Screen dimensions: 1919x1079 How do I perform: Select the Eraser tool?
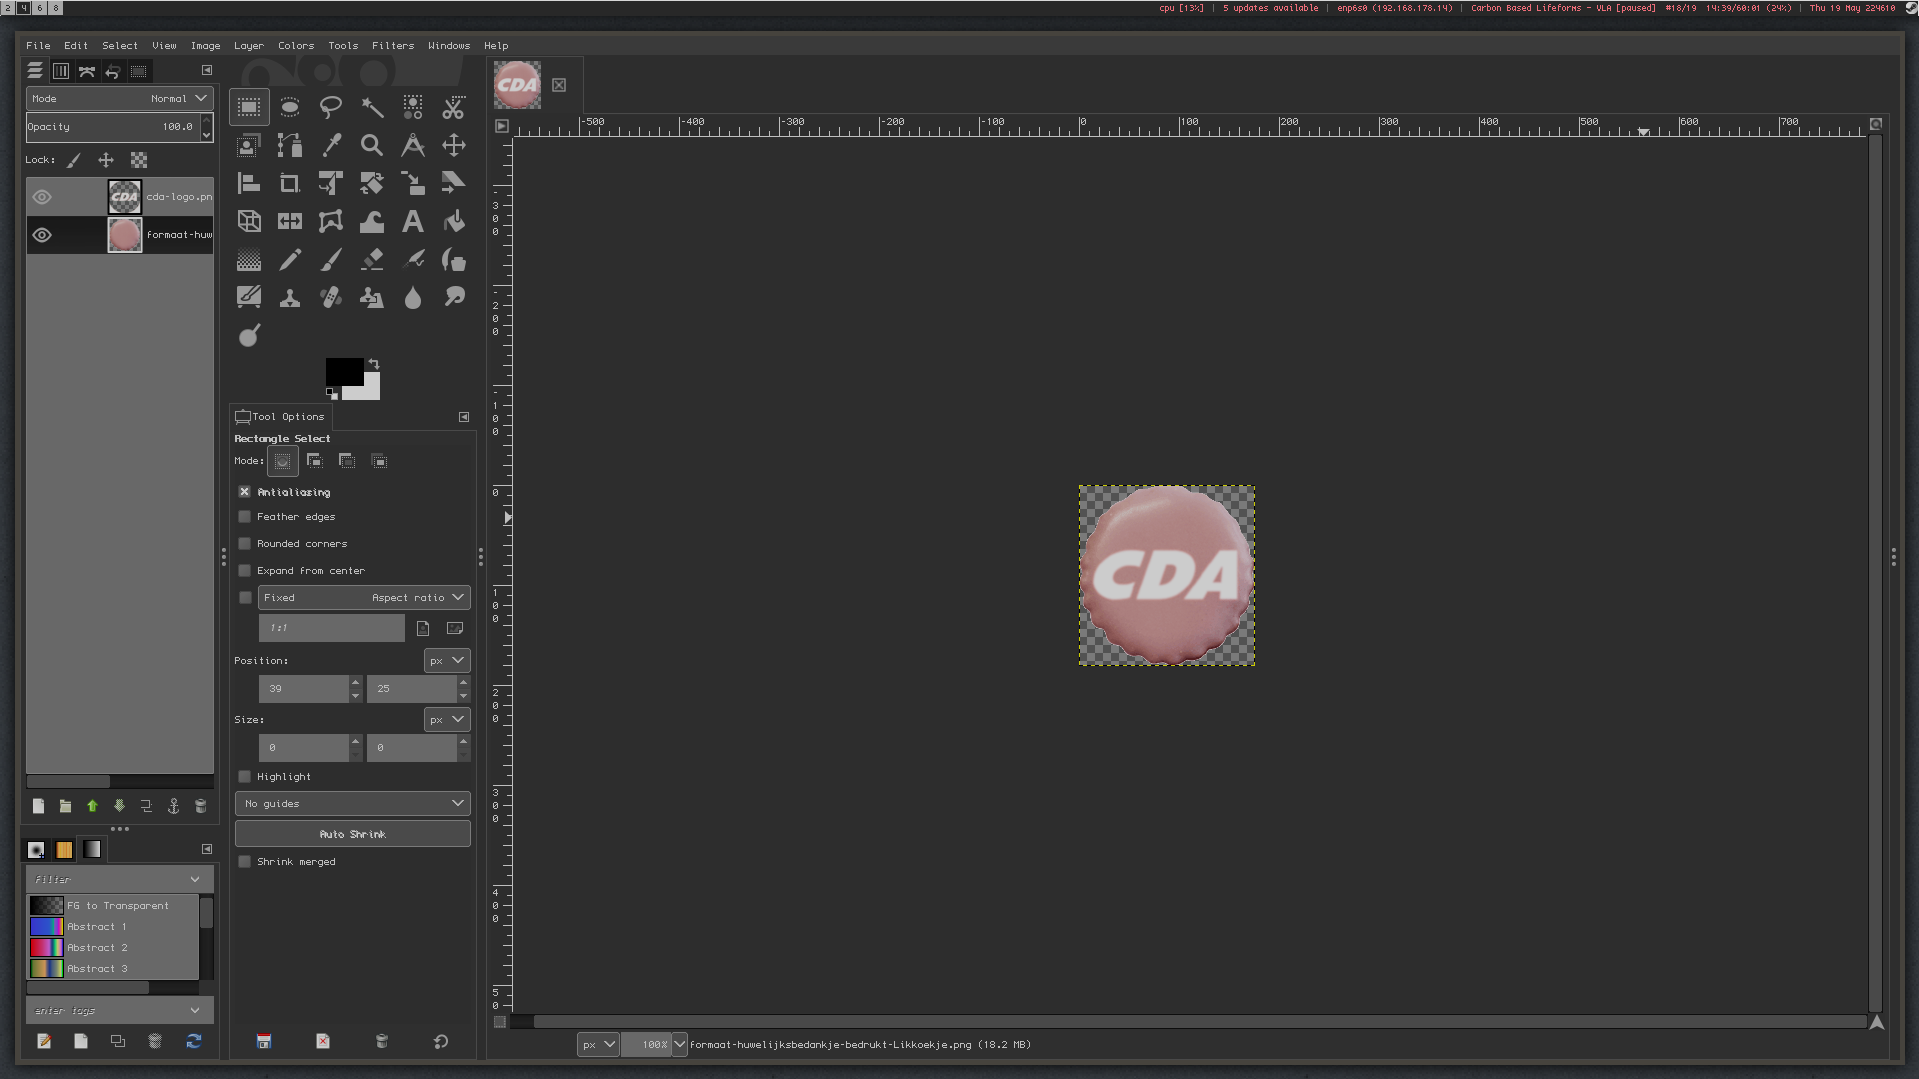click(x=371, y=260)
